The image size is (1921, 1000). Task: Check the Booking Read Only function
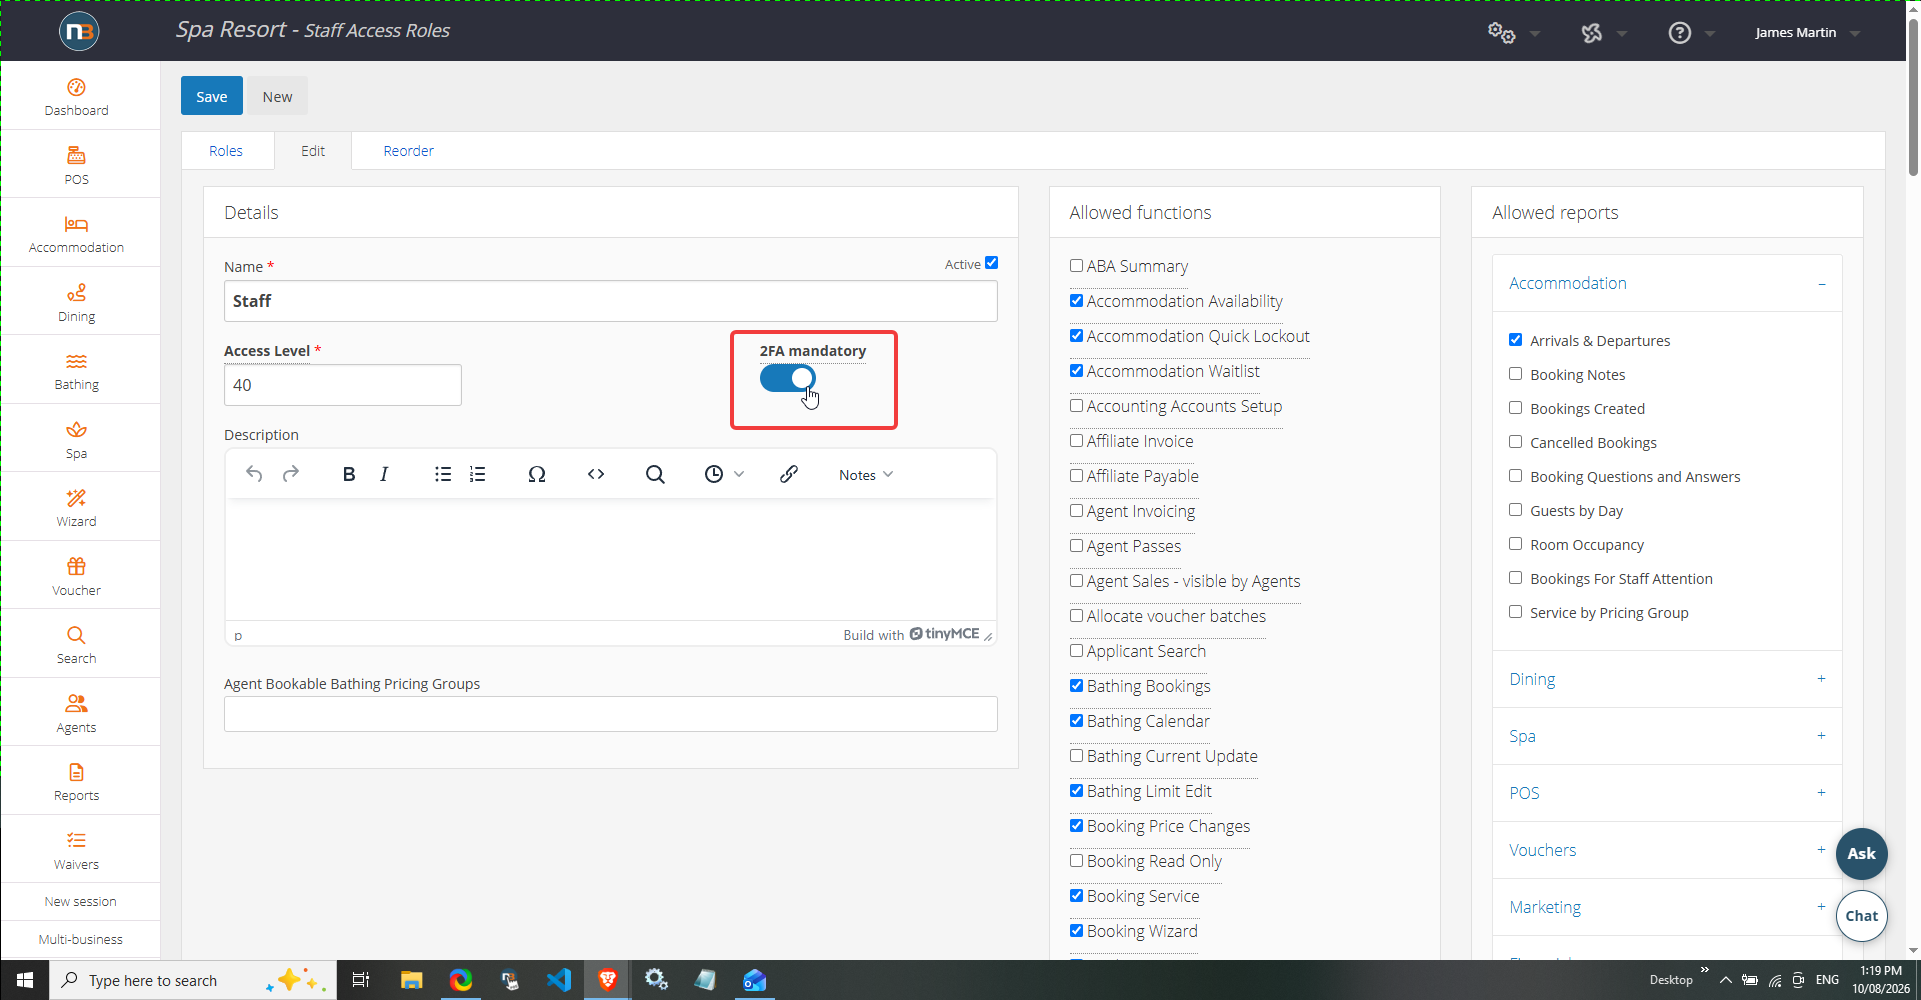pos(1076,861)
